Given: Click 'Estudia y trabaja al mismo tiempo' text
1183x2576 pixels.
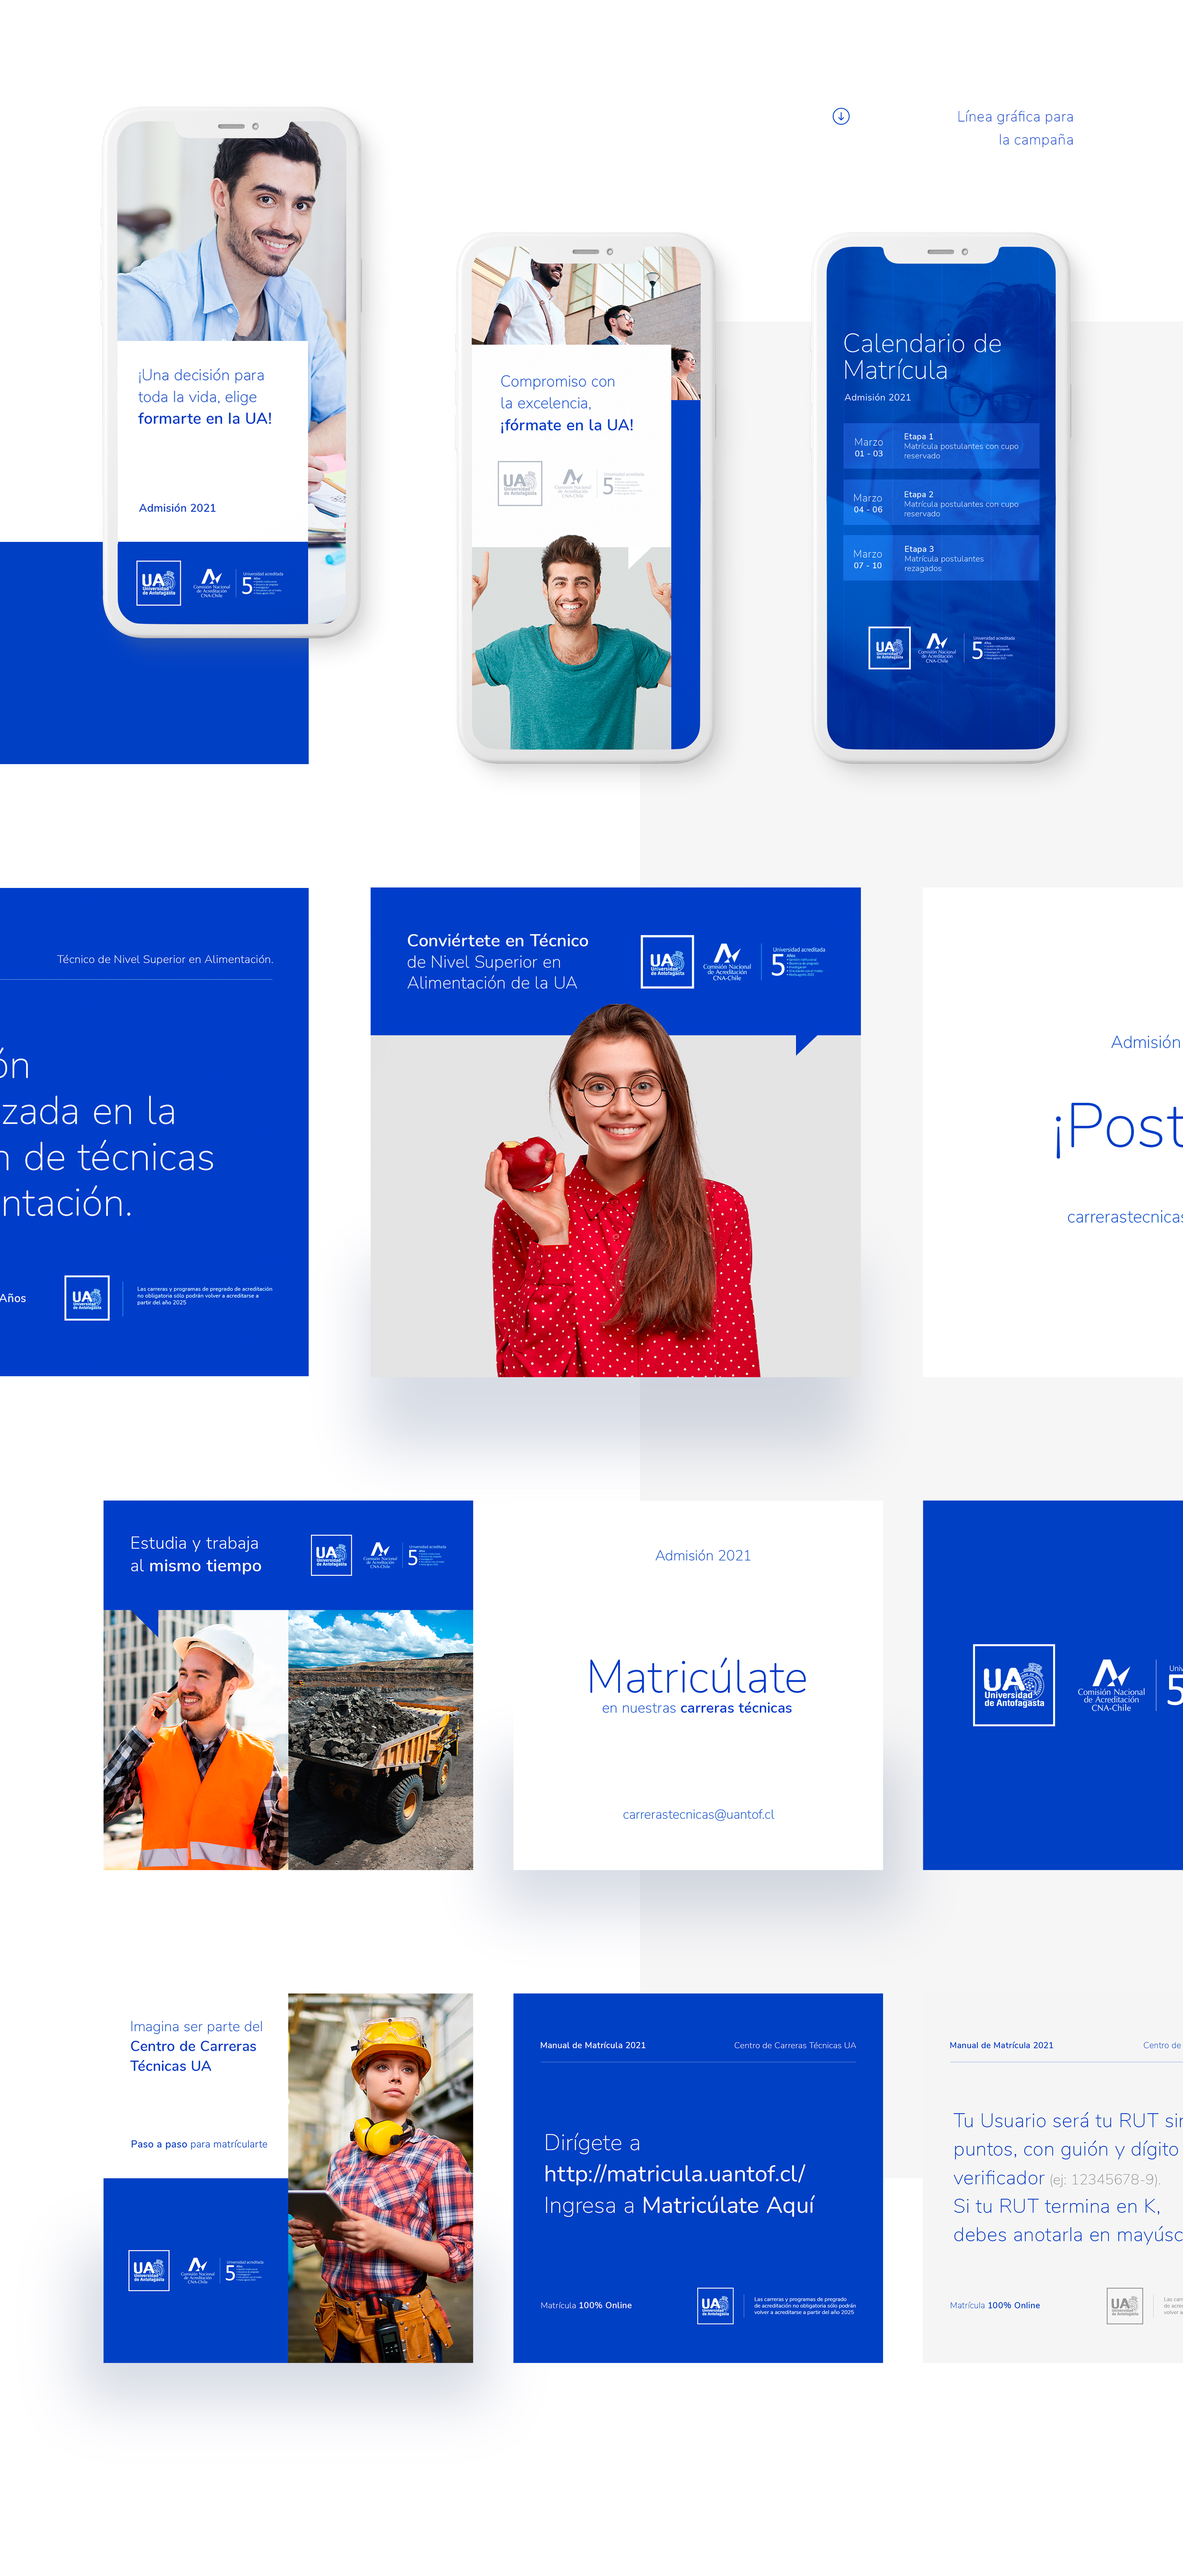Looking at the screenshot, I should (196, 1554).
